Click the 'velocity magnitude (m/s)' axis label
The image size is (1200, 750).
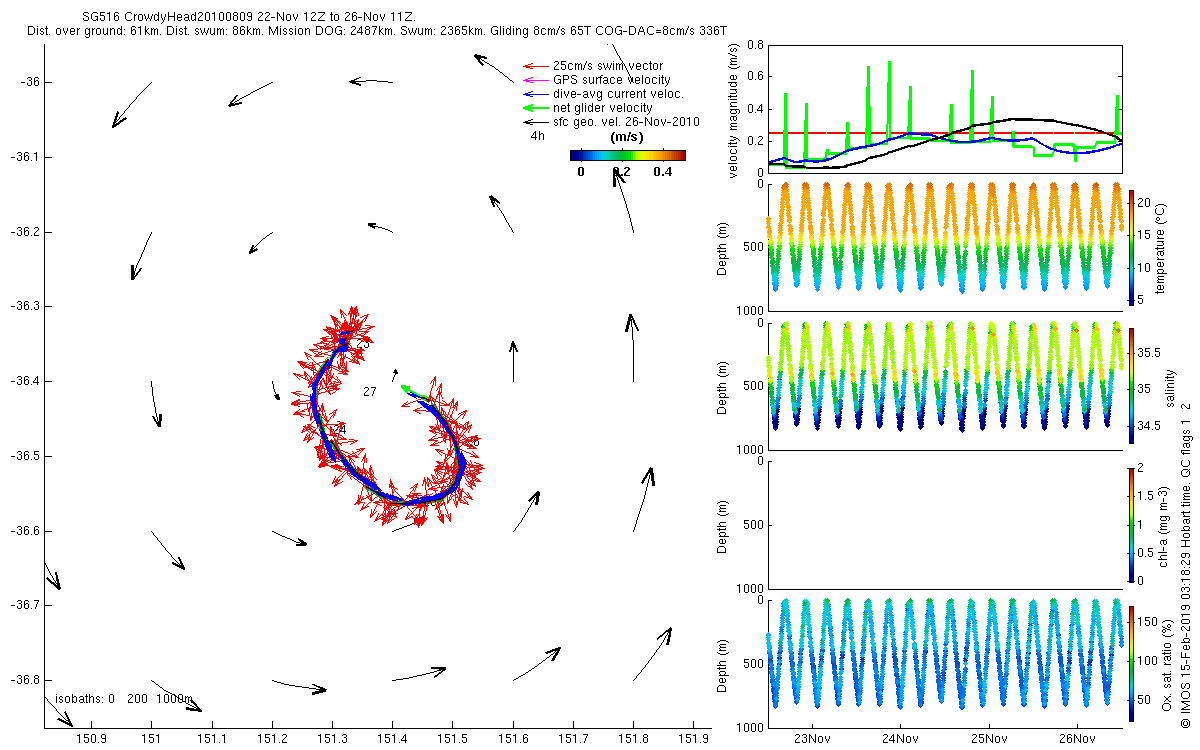coord(734,110)
